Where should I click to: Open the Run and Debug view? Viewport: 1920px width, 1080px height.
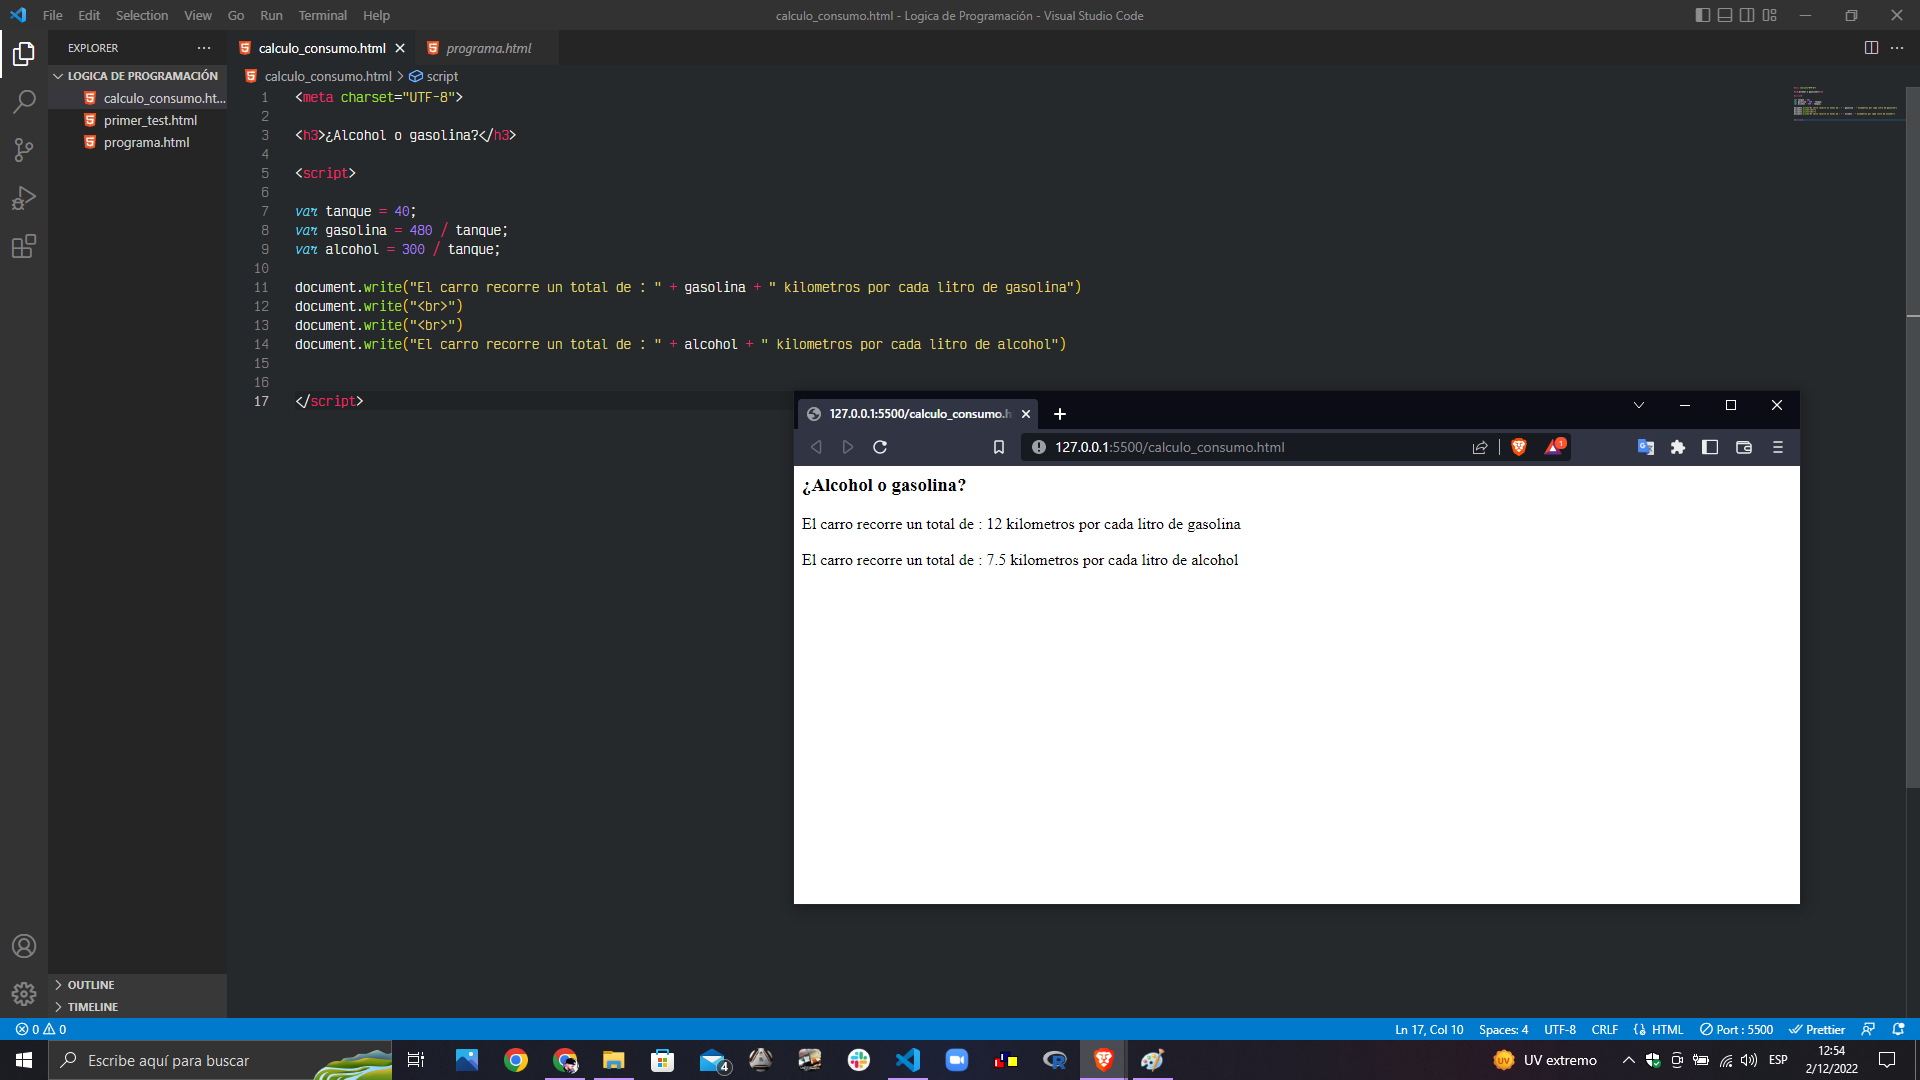(24, 198)
